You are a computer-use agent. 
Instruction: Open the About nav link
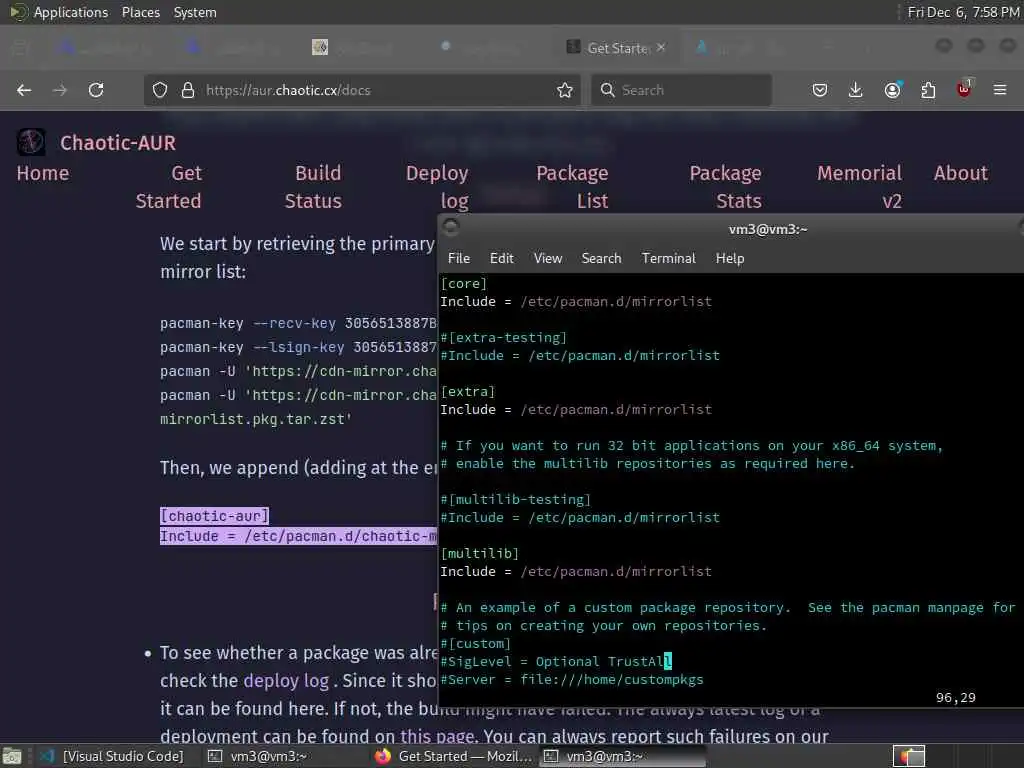pyautogui.click(x=961, y=173)
